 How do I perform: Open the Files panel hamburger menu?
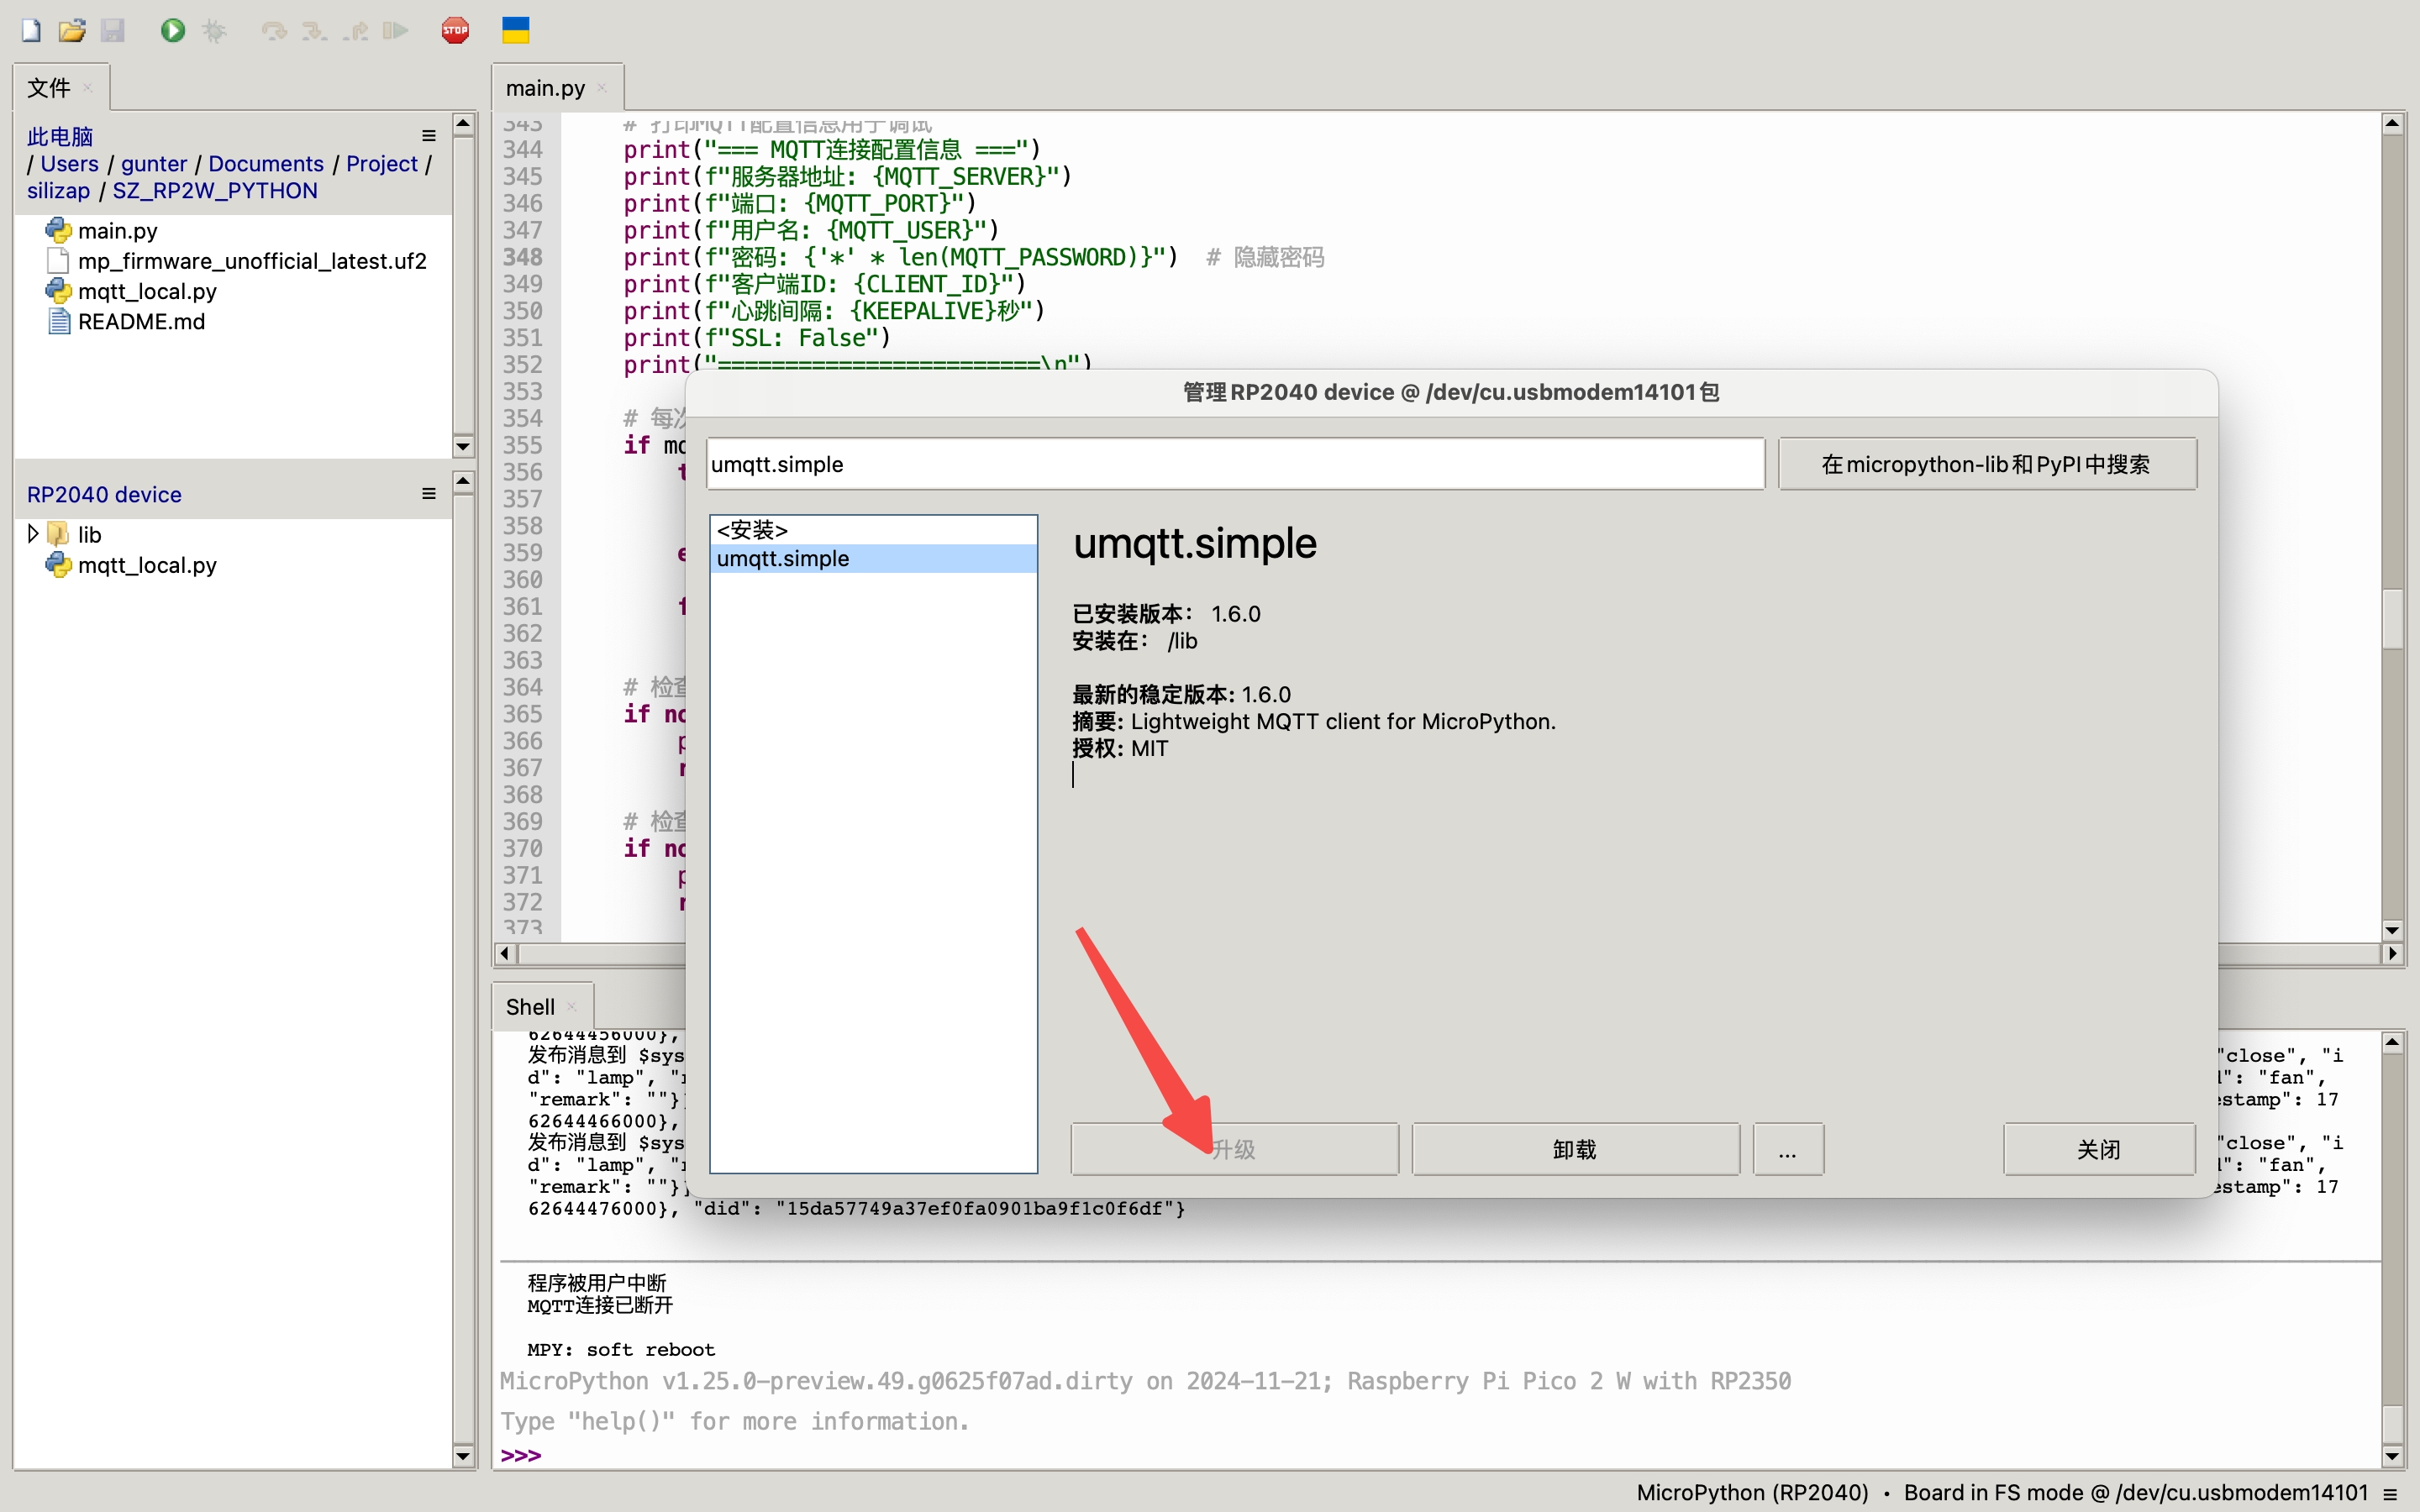(428, 135)
